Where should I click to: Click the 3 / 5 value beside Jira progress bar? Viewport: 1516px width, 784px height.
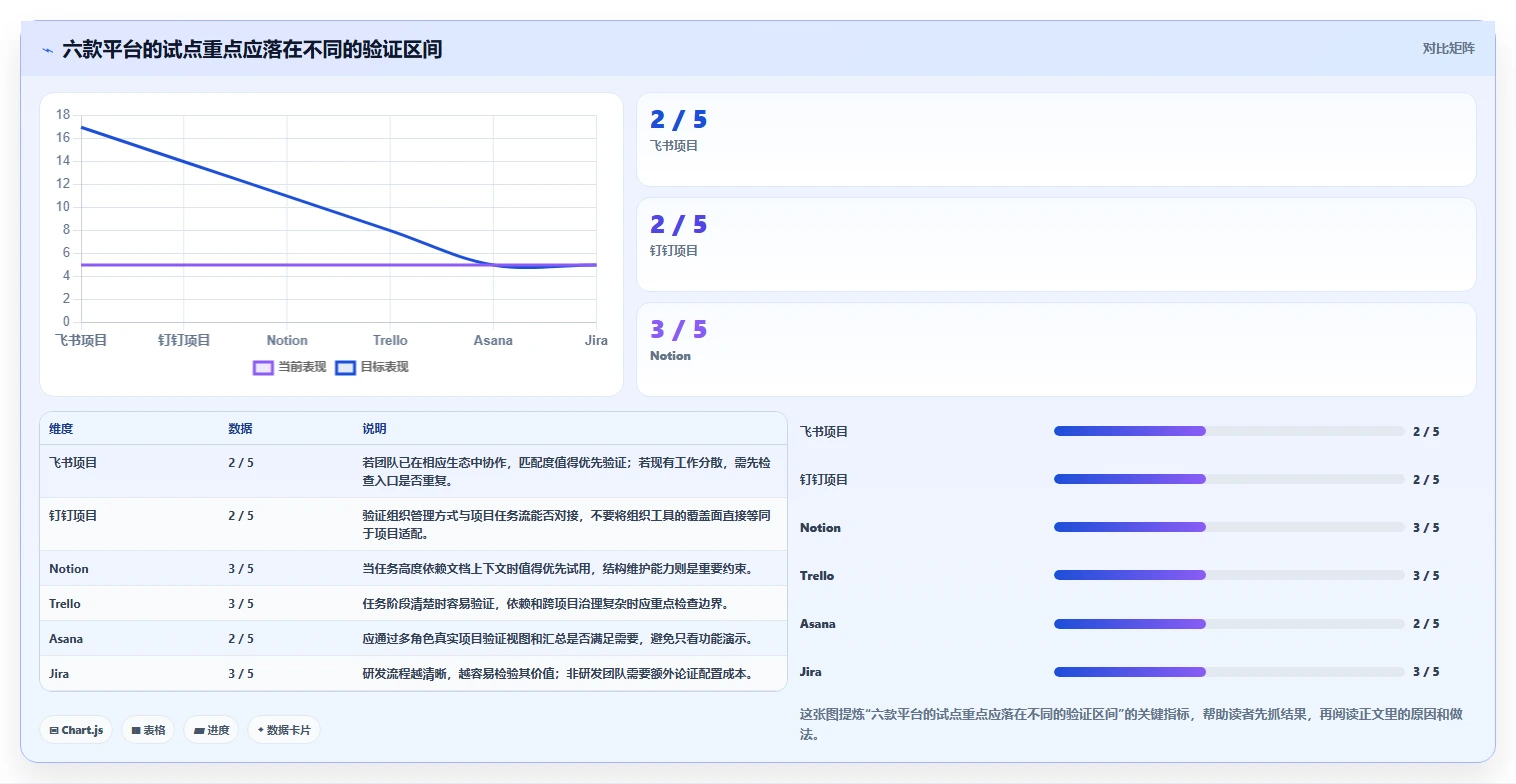pyautogui.click(x=1426, y=672)
